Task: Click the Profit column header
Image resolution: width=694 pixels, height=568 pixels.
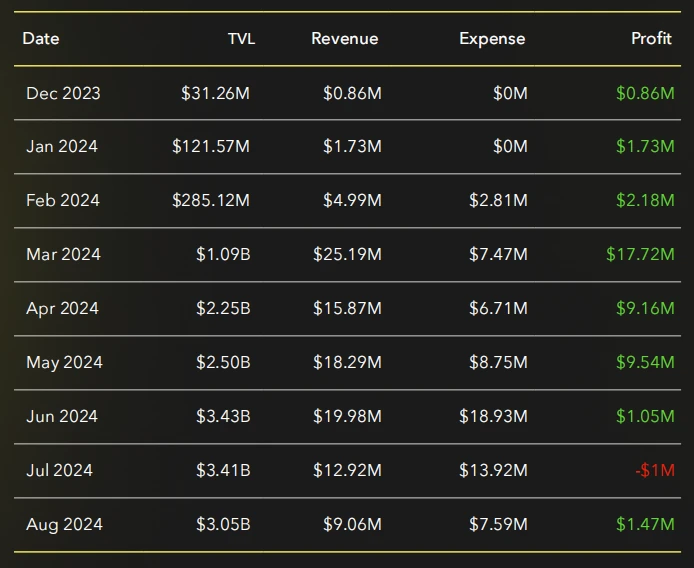Action: click(x=651, y=39)
